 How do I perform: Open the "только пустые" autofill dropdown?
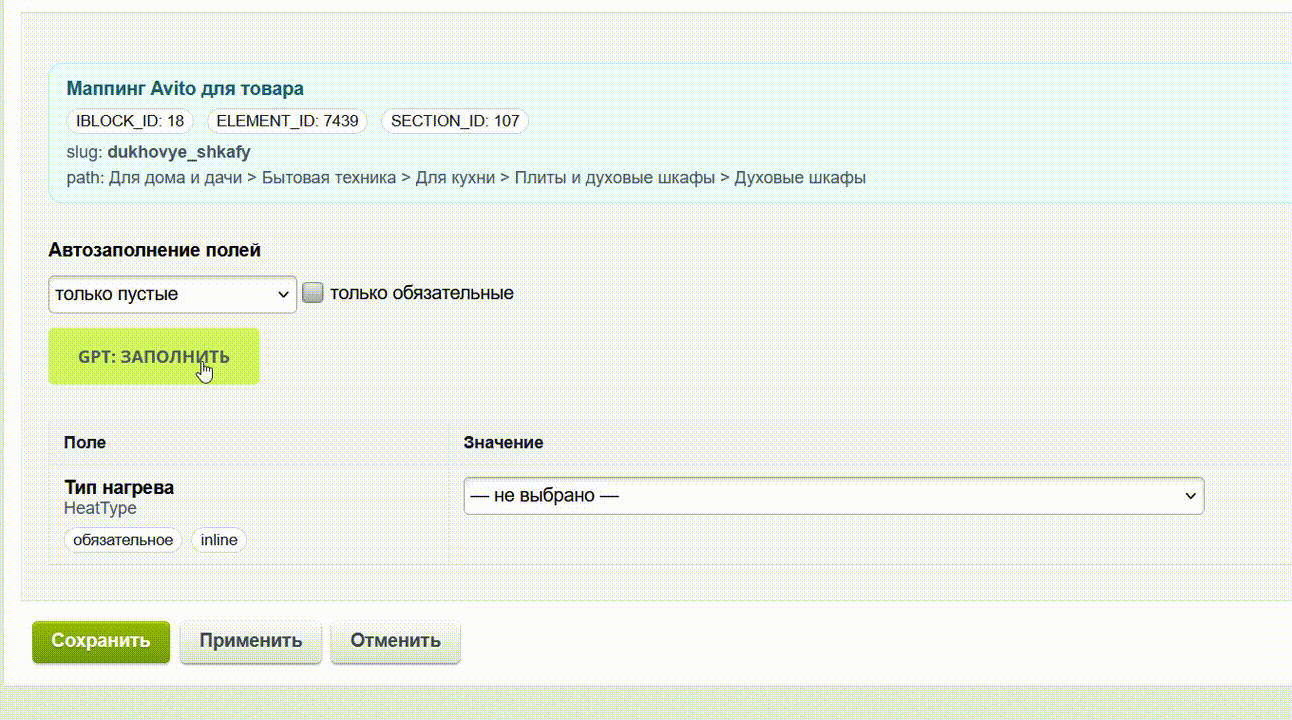[x=172, y=294]
